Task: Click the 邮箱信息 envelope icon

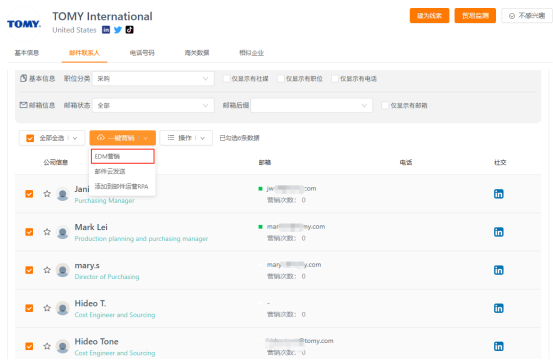Action: tap(23, 105)
